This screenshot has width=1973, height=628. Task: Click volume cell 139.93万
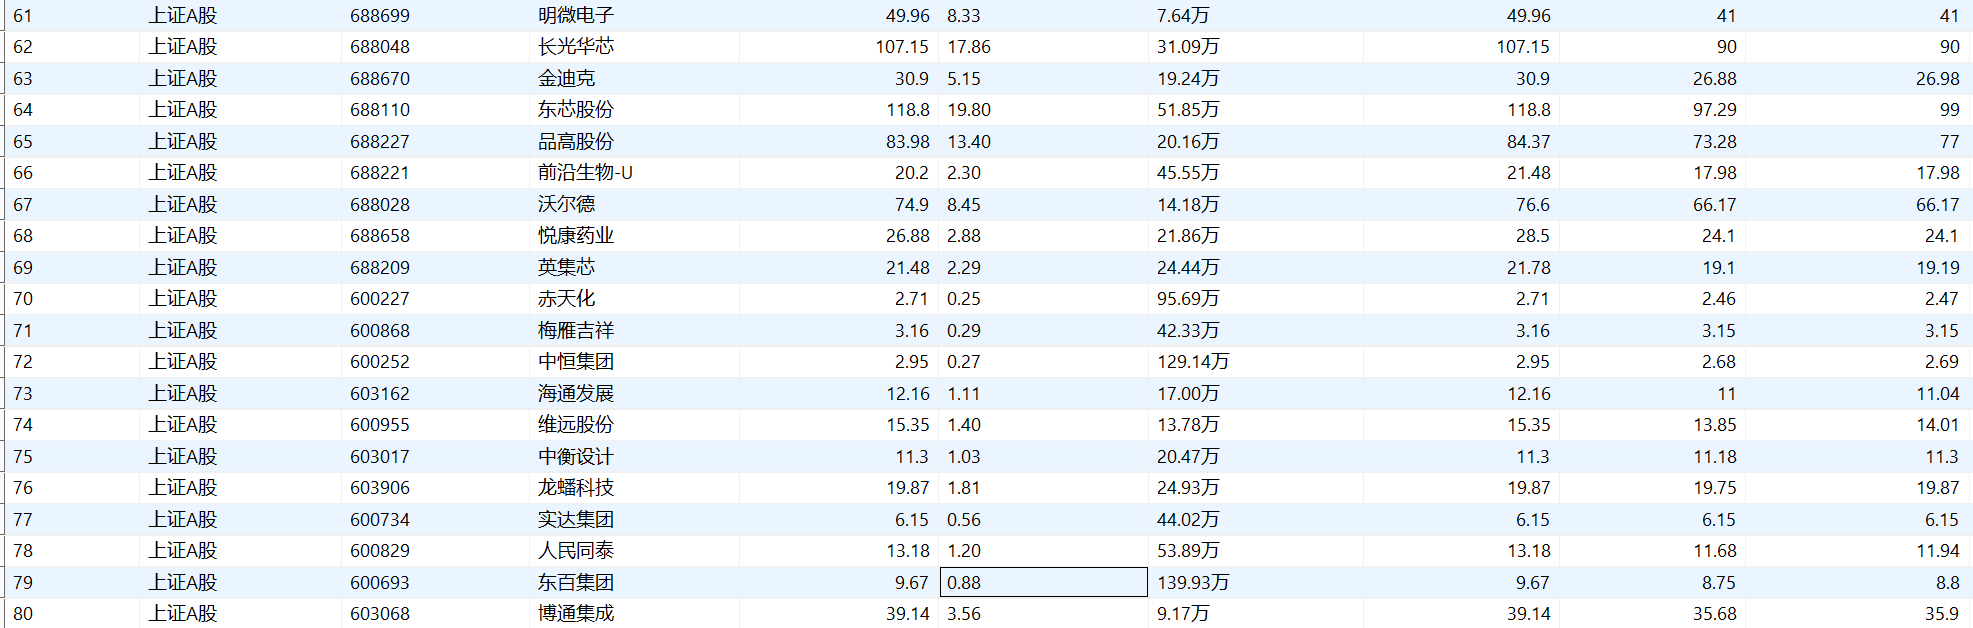coord(1193,582)
